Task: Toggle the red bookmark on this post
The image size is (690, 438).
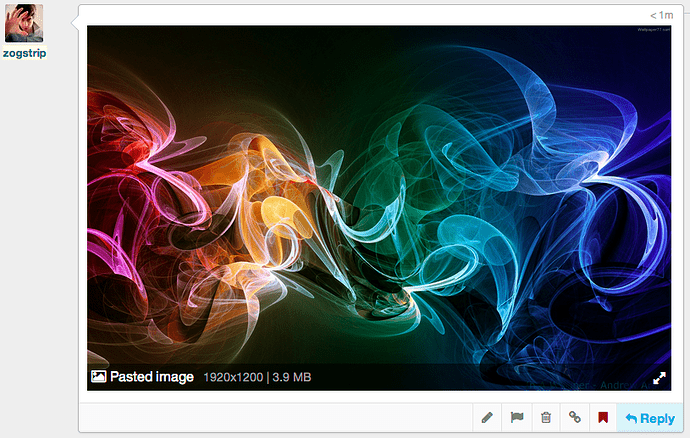Action: (603, 418)
